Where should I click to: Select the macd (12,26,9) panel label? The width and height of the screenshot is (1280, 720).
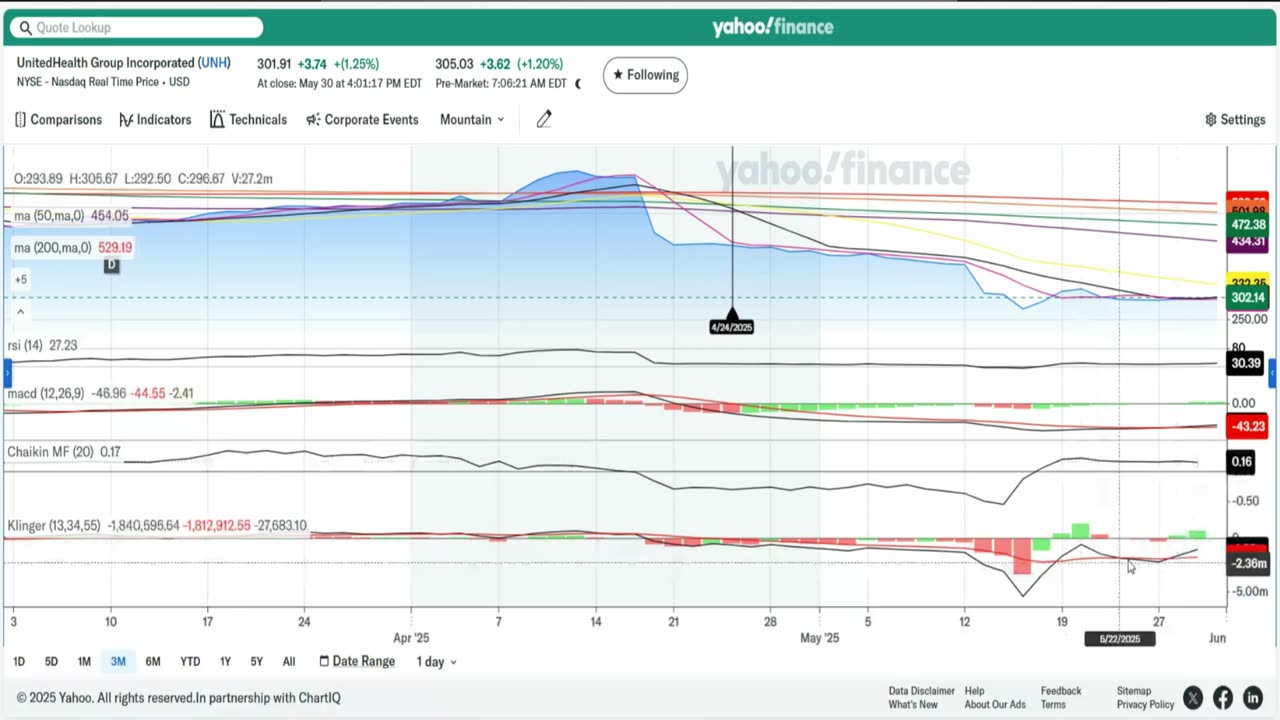pyautogui.click(x=100, y=394)
